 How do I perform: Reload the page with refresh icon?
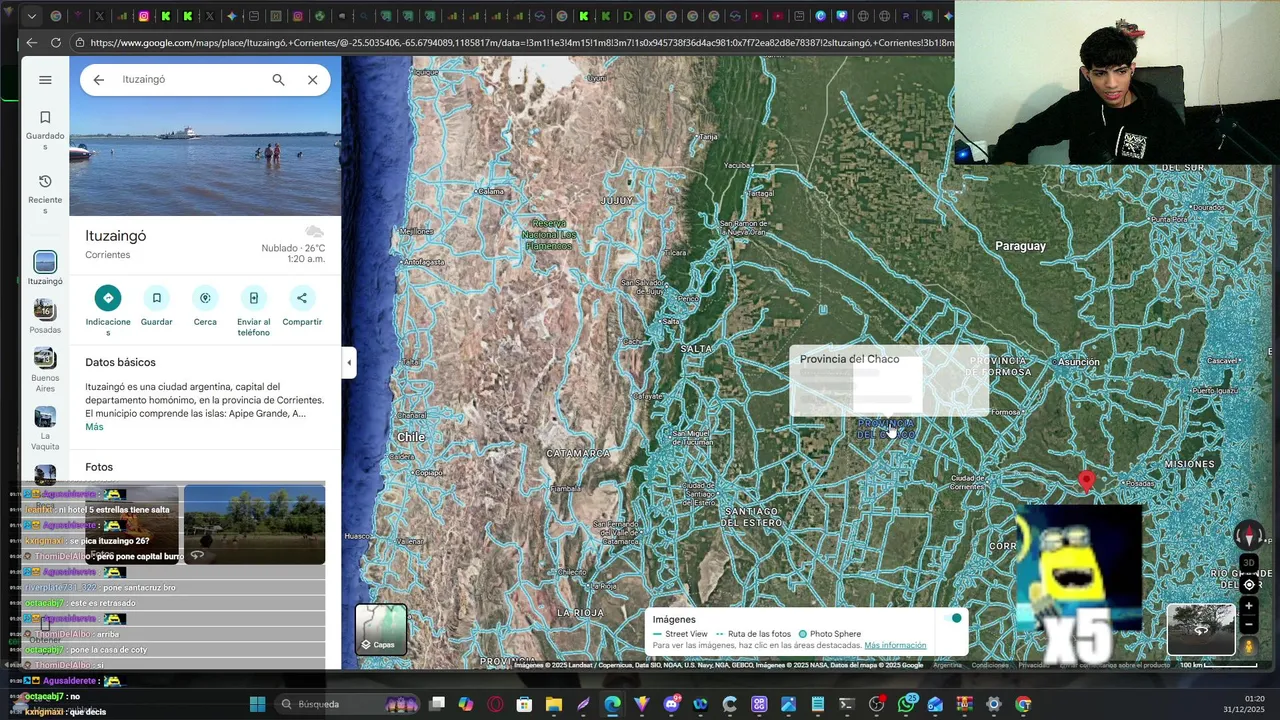pyautogui.click(x=55, y=42)
